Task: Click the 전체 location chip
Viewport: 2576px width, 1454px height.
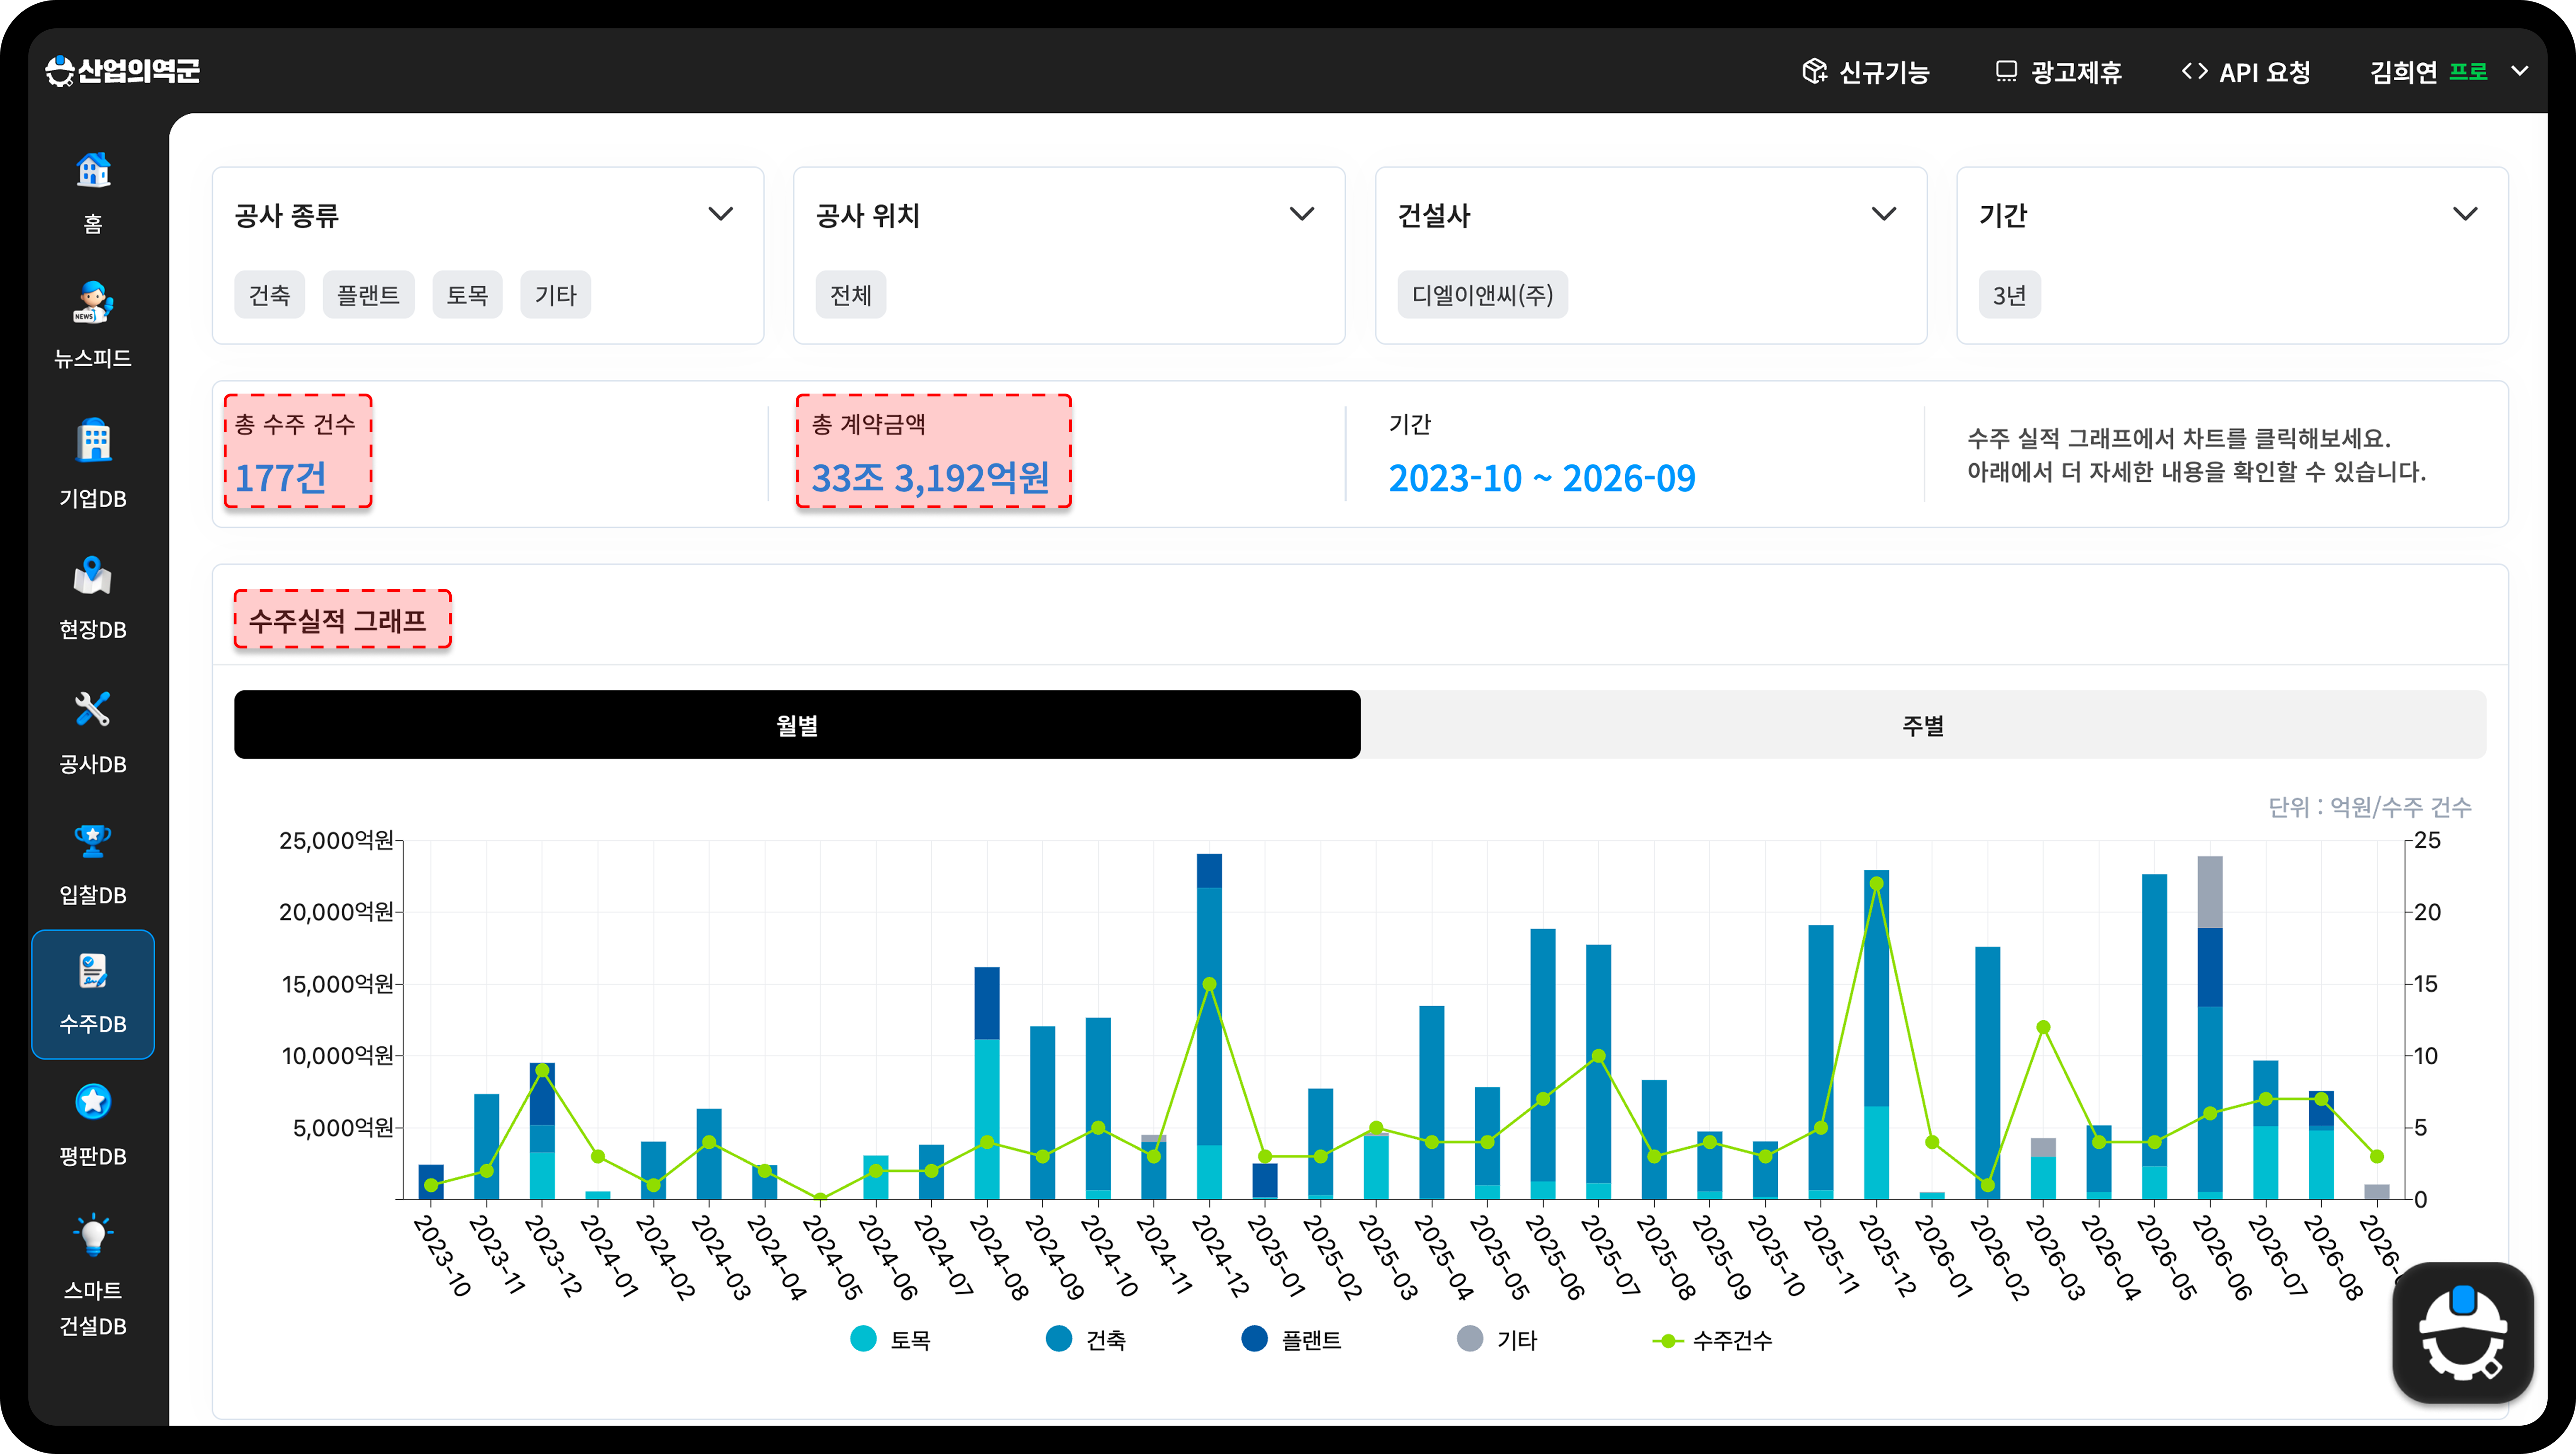Action: [850, 295]
